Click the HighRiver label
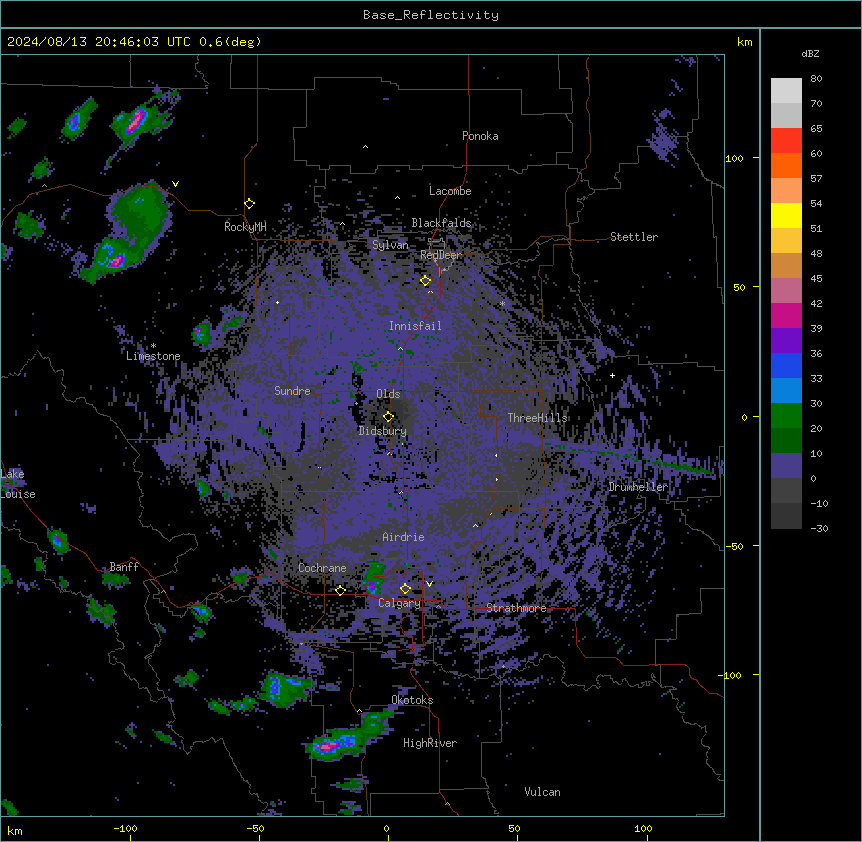The width and height of the screenshot is (862, 842). click(x=430, y=743)
